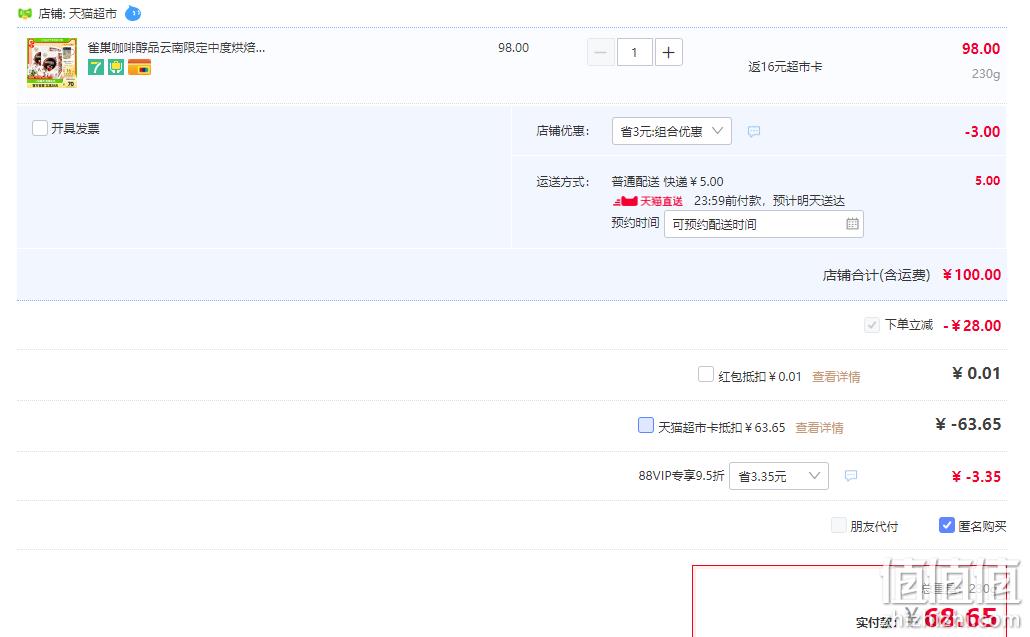Click the 返16元超市卡 rebate text
The image size is (1030, 637).
785,66
